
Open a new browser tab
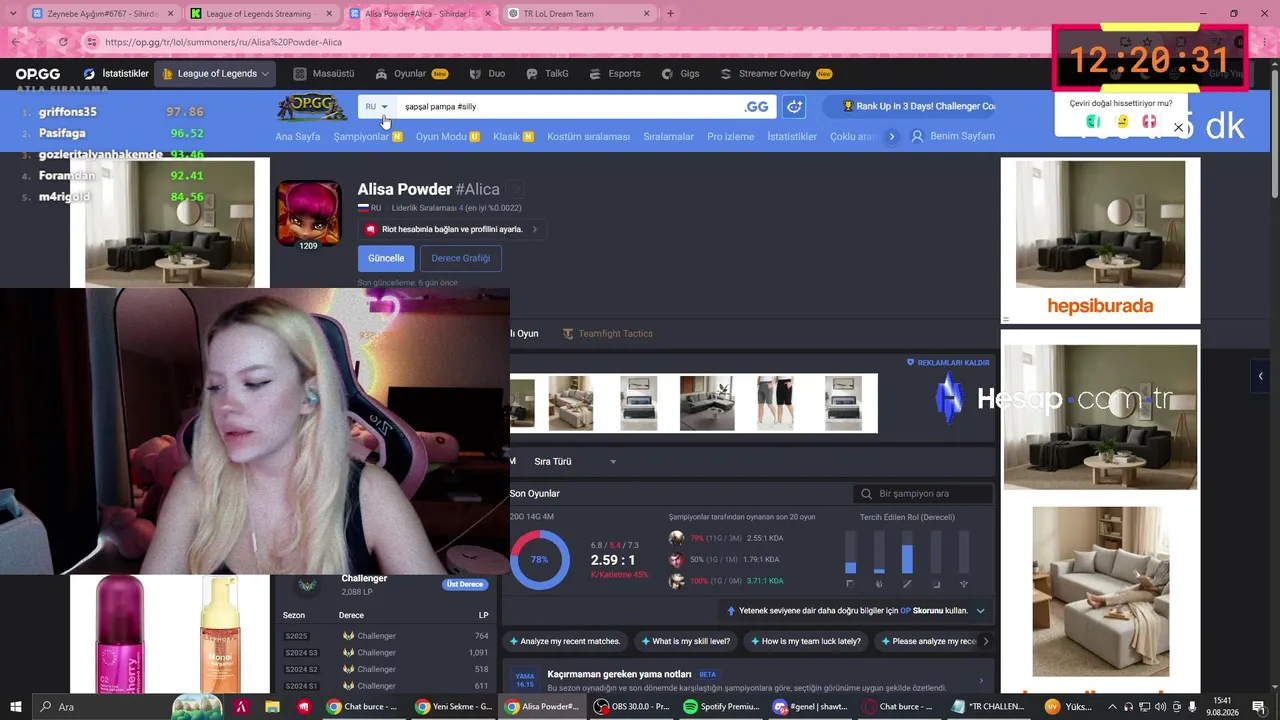[670, 14]
